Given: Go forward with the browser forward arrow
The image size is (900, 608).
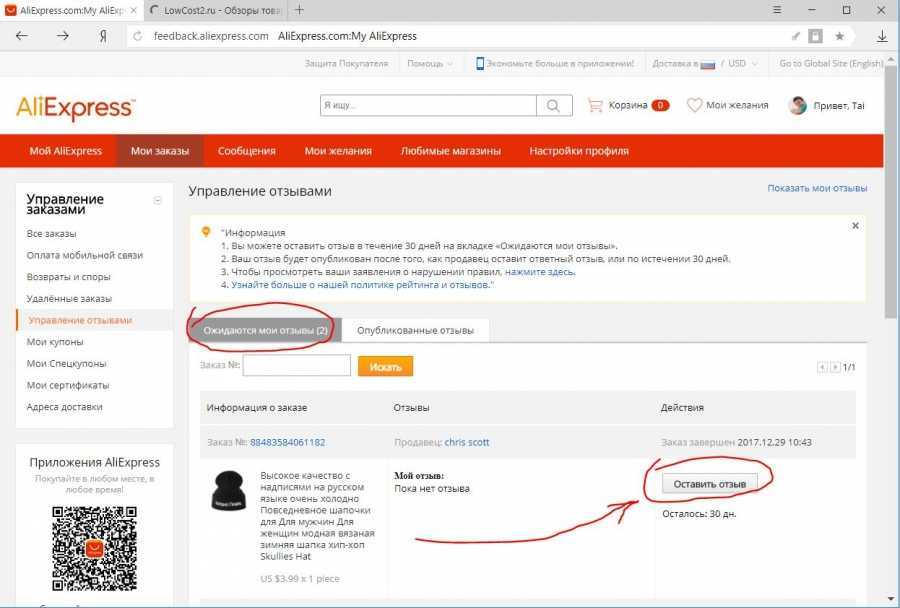Looking at the screenshot, I should (x=63, y=36).
